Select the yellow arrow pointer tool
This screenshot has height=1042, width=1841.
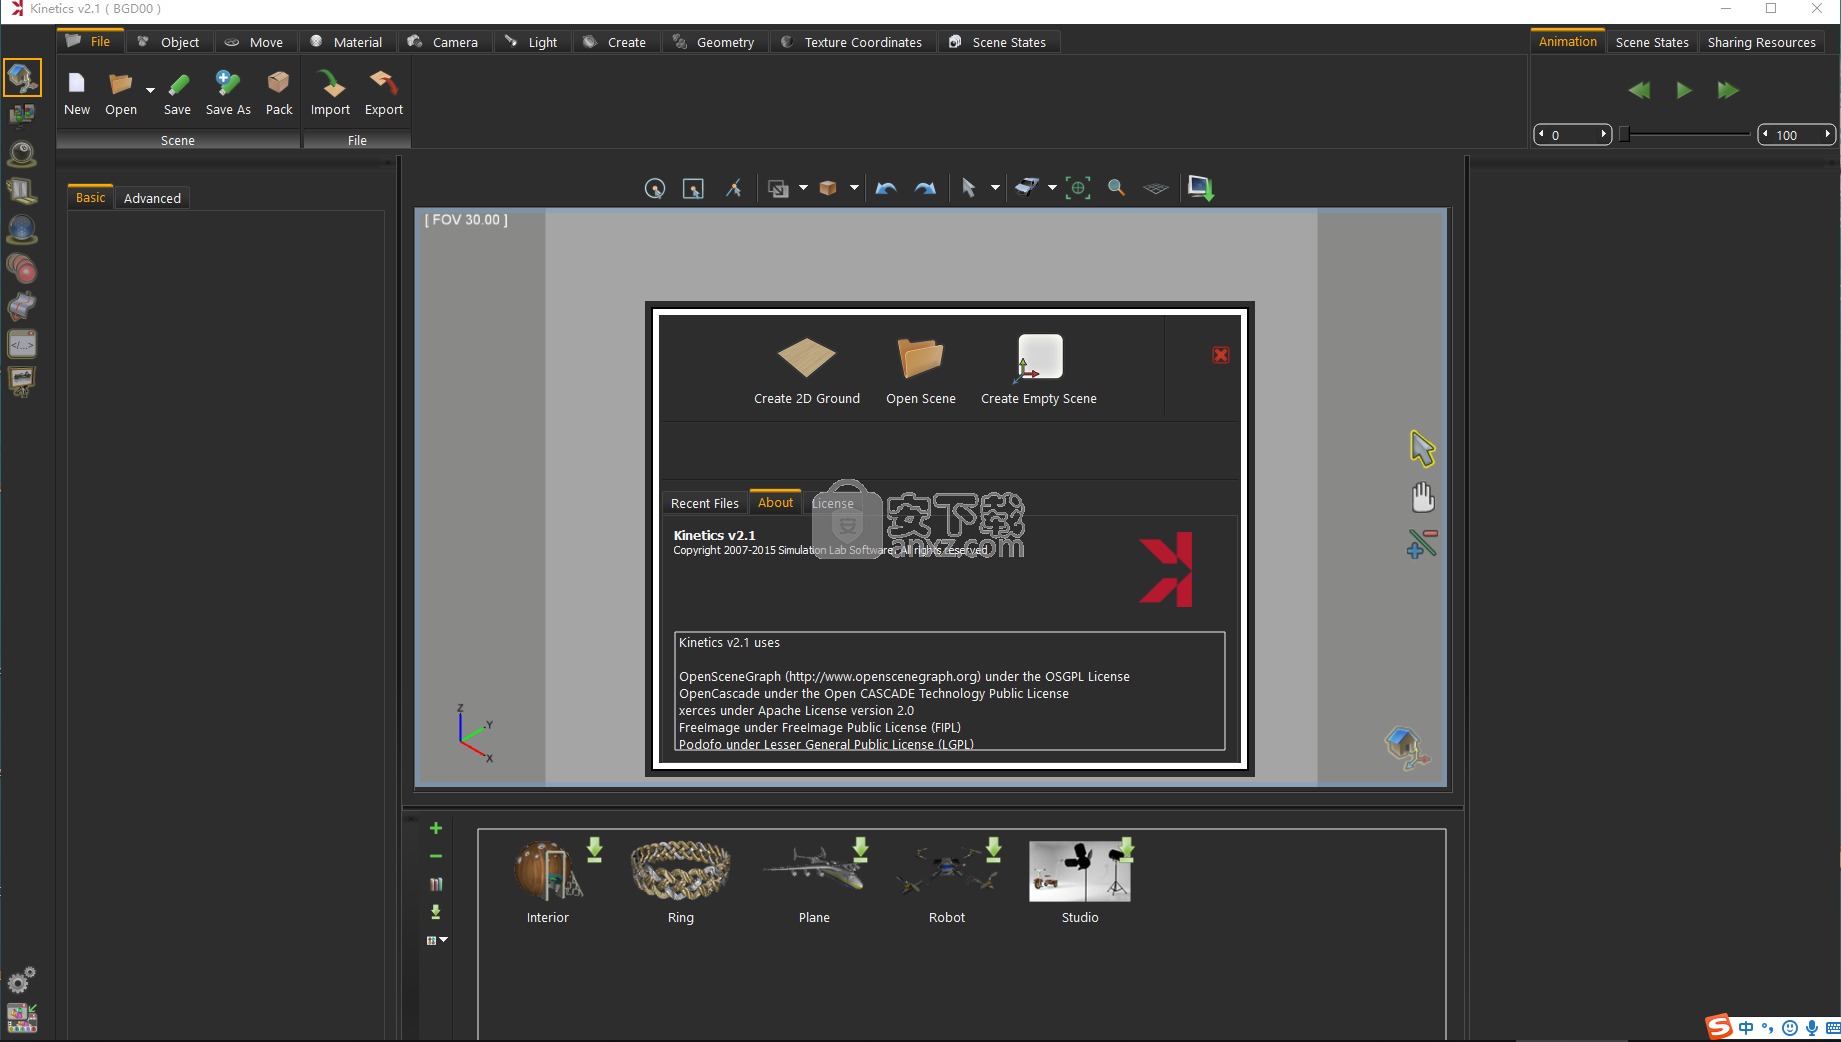[1422, 449]
